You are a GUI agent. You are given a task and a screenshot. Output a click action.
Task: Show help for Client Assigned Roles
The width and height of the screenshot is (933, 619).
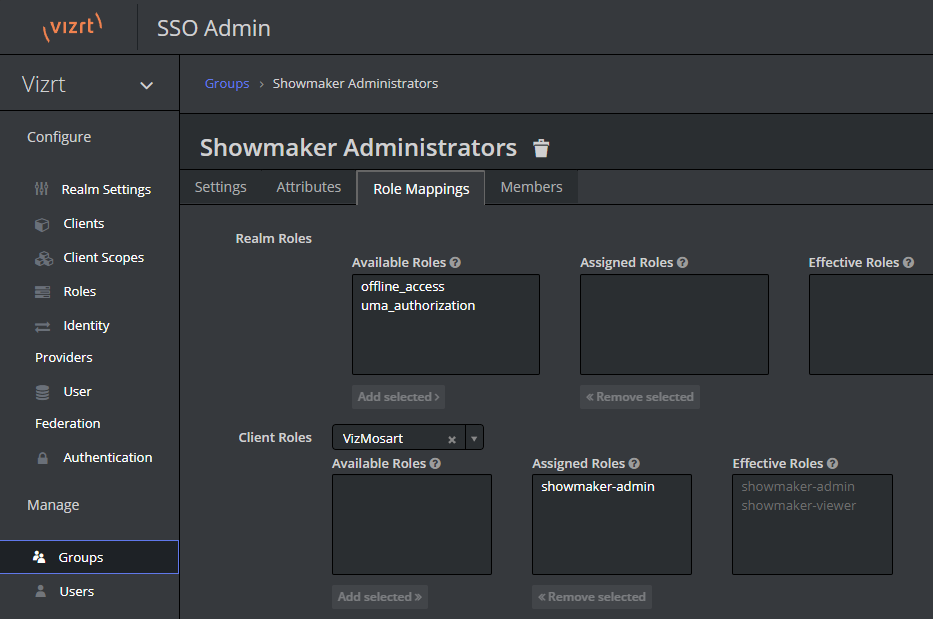pos(634,463)
